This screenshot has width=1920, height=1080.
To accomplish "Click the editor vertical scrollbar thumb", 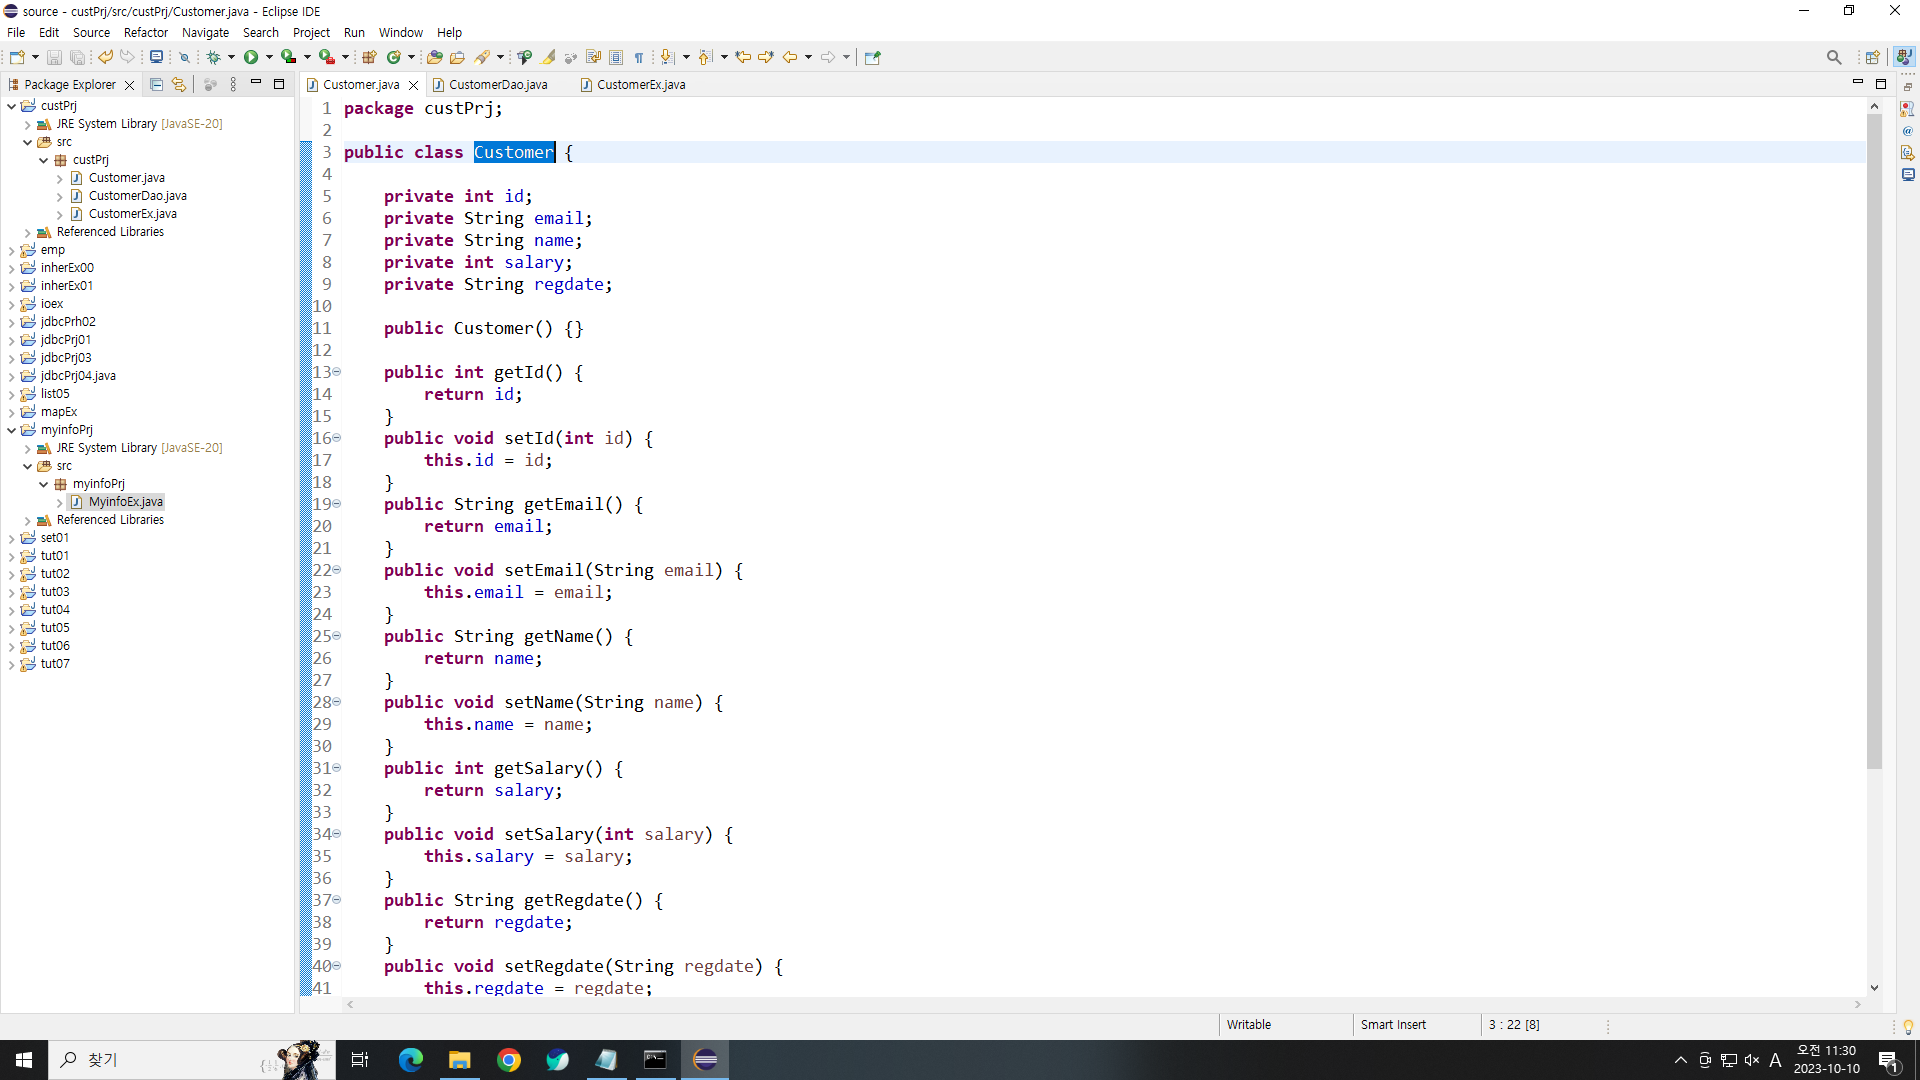I will click(x=1874, y=440).
